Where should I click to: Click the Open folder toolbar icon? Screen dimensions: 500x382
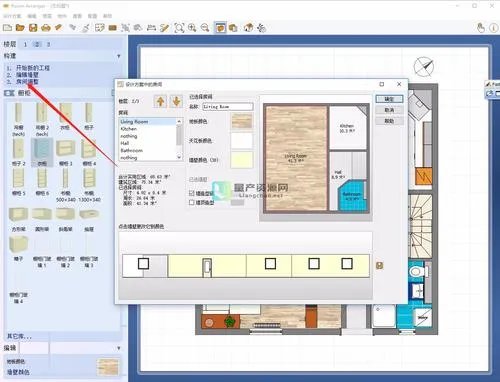(x=20, y=28)
